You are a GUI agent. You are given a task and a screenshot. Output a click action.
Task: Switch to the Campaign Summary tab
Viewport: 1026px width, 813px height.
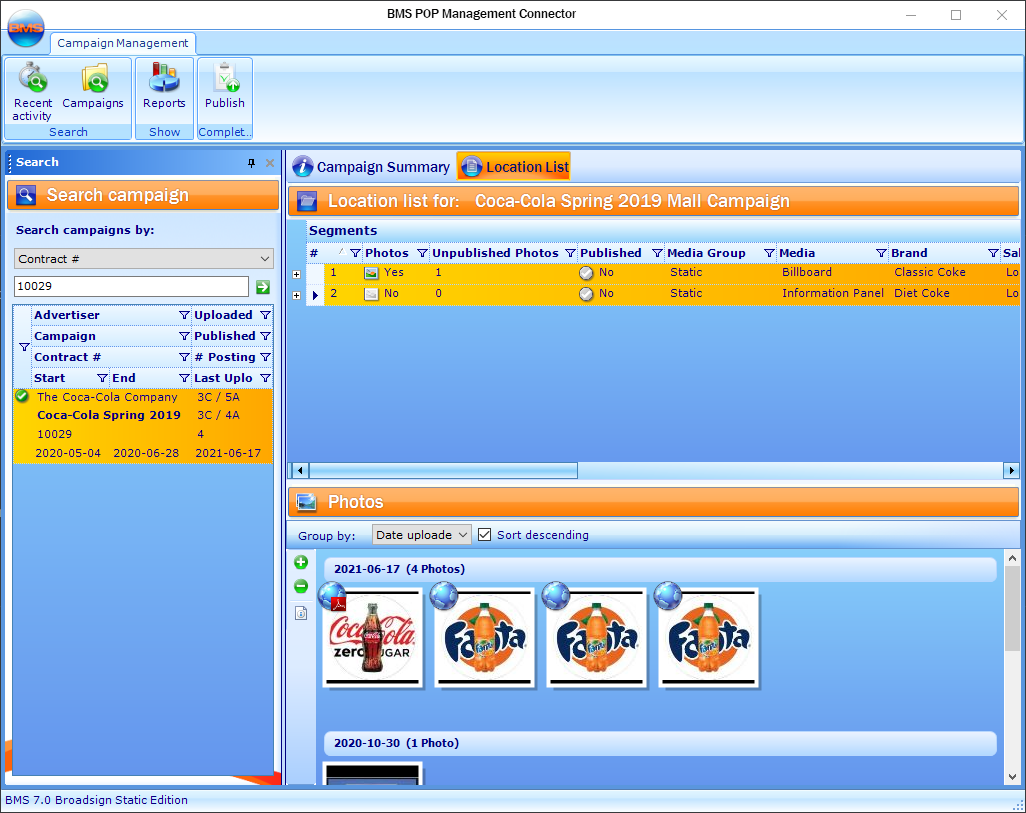371,167
